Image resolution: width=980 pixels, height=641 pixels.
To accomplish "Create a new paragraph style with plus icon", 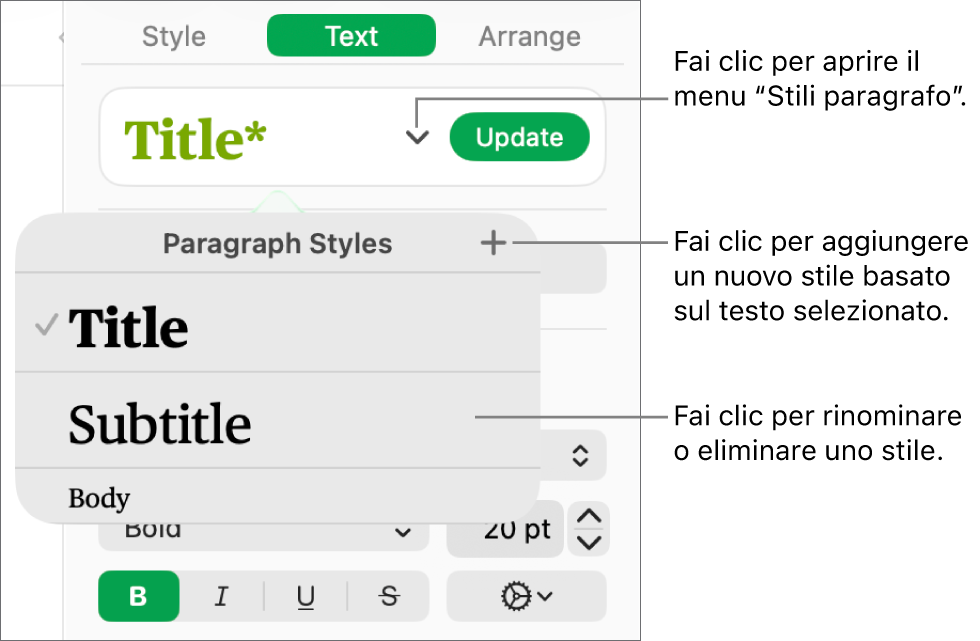I will 493,242.
